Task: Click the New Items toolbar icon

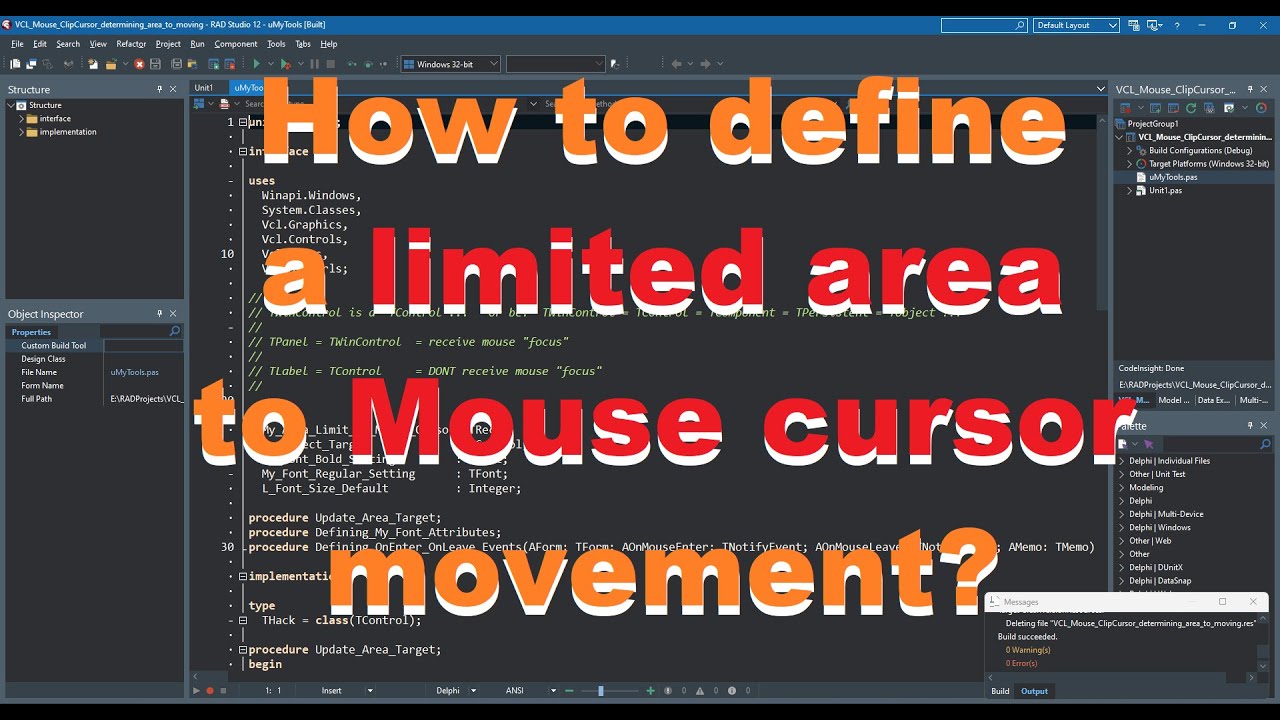Action: pyautogui.click(x=92, y=64)
